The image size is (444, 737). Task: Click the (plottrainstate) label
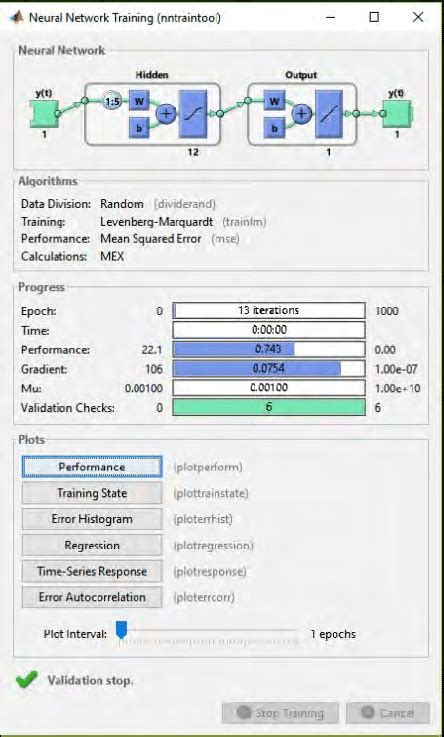click(x=211, y=494)
